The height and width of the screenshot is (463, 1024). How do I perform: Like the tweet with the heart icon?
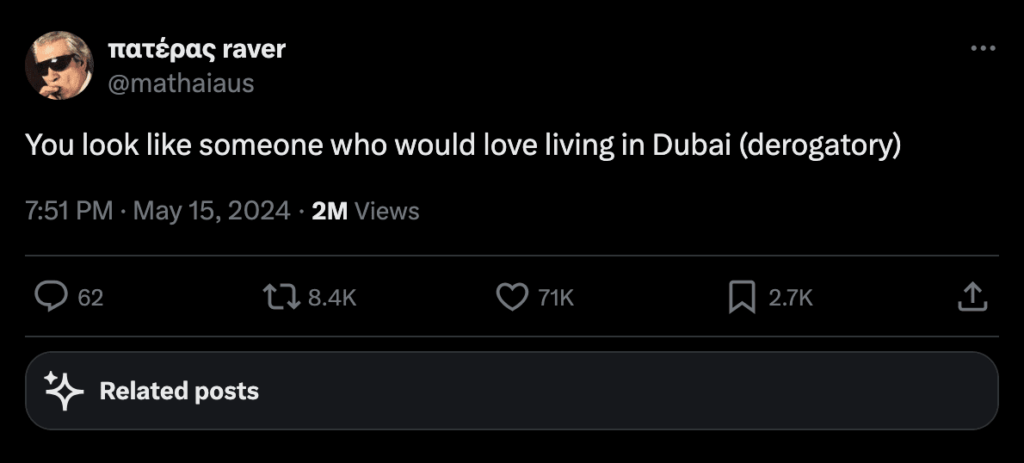512,296
